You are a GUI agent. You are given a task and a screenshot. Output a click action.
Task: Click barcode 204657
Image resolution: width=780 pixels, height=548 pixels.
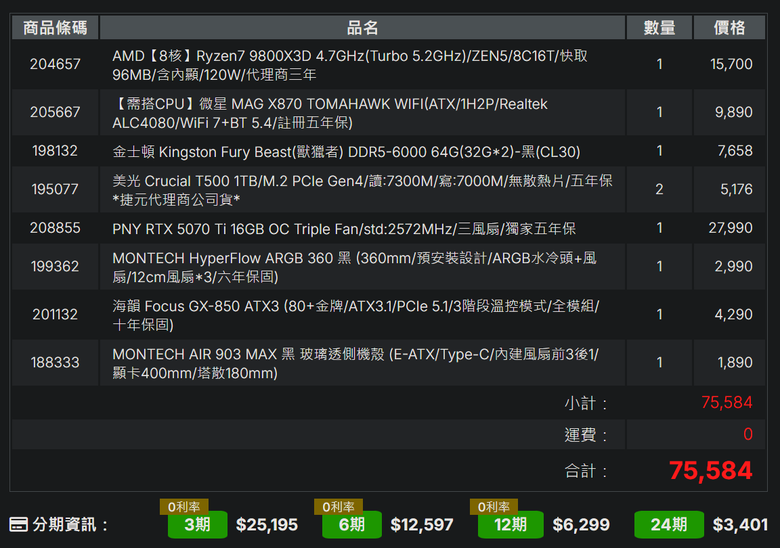55,64
